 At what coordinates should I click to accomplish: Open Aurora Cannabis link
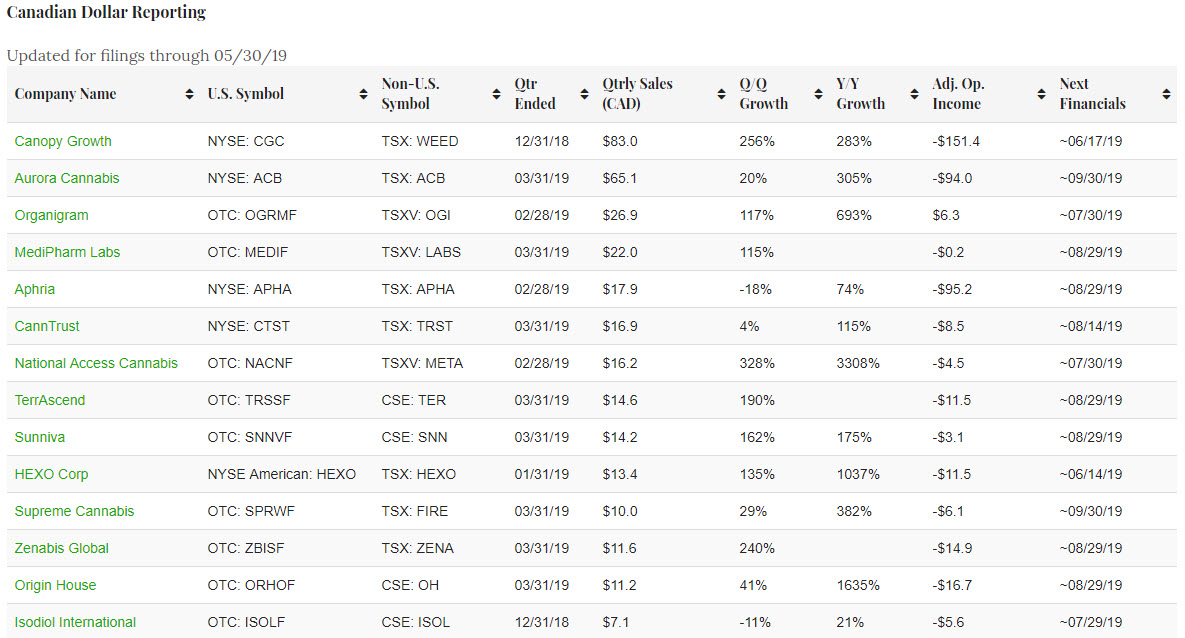[x=67, y=178]
